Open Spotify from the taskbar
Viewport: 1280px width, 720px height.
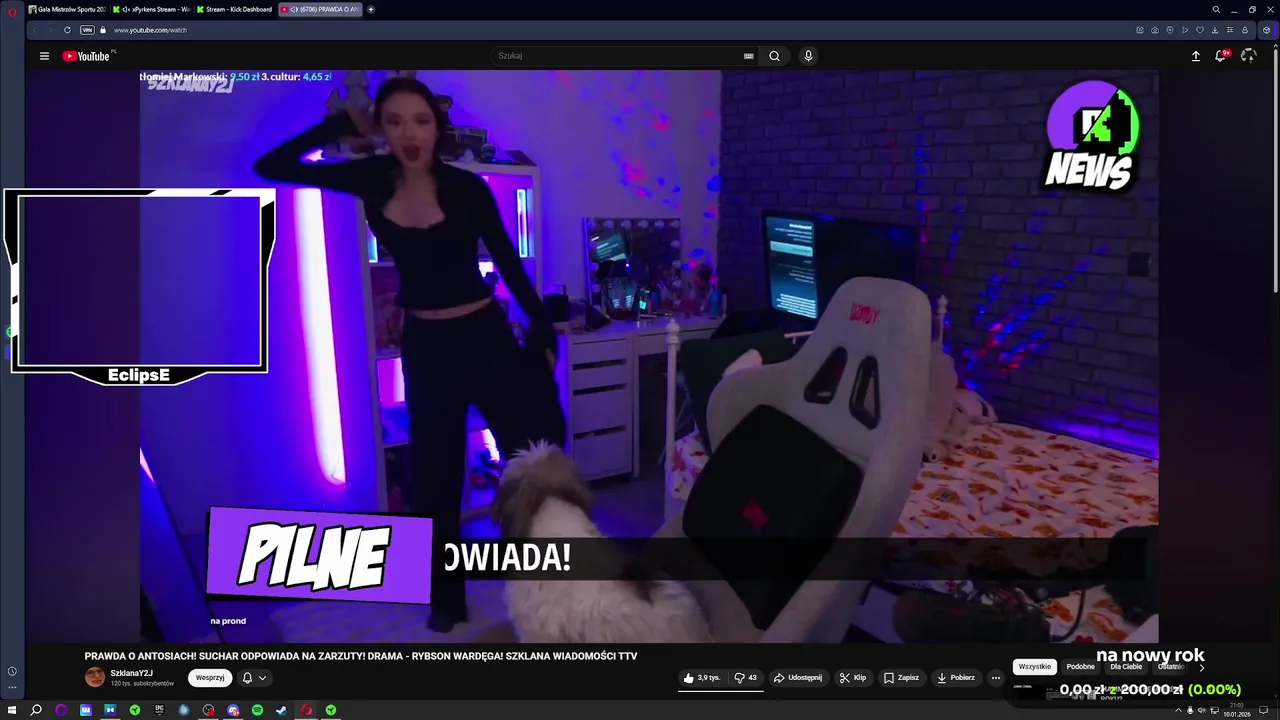257,710
